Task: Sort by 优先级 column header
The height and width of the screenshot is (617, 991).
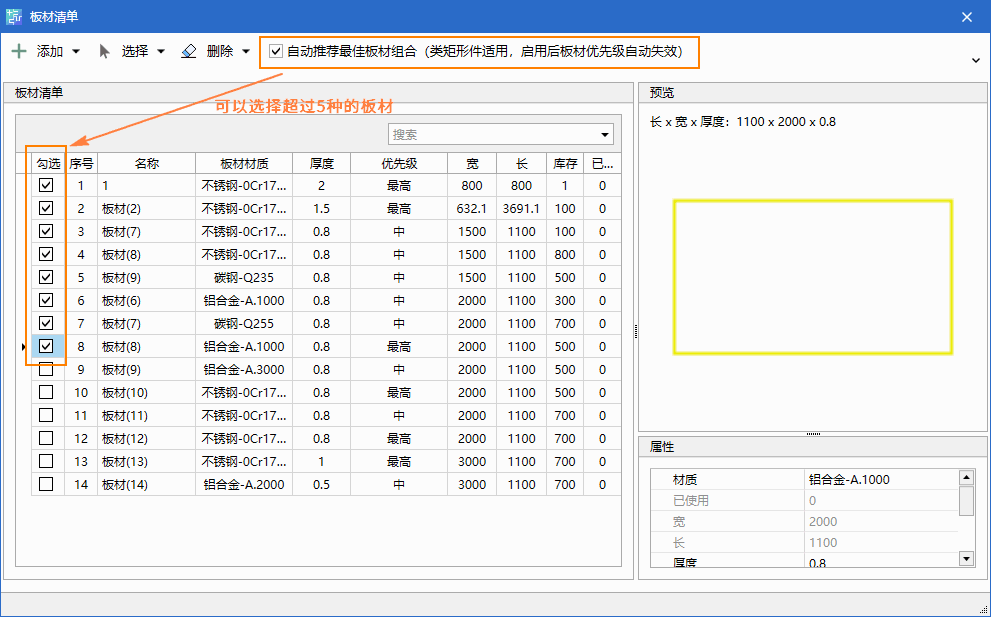Action: (x=398, y=163)
